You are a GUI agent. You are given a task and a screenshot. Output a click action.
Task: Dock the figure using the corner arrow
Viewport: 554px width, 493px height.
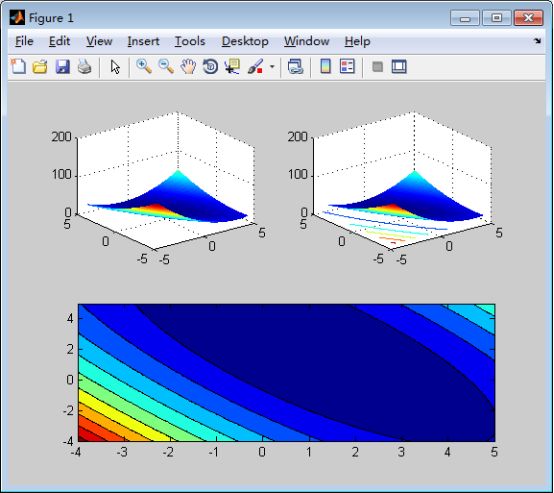pos(537,41)
